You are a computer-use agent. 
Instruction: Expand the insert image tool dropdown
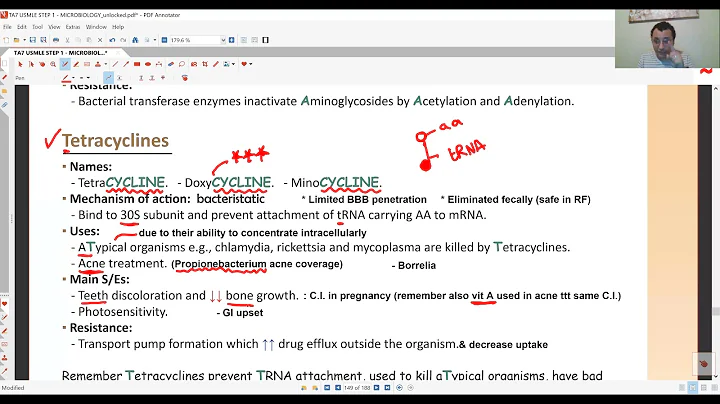tap(233, 64)
